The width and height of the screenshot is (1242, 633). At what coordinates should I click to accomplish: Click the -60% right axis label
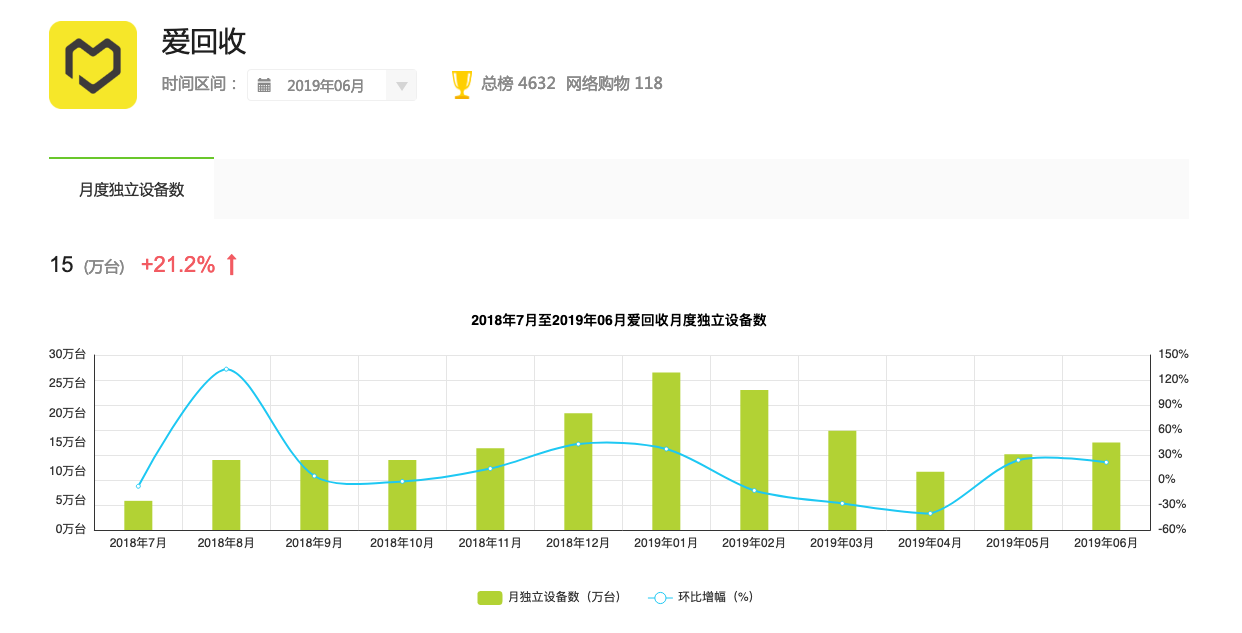click(1173, 529)
